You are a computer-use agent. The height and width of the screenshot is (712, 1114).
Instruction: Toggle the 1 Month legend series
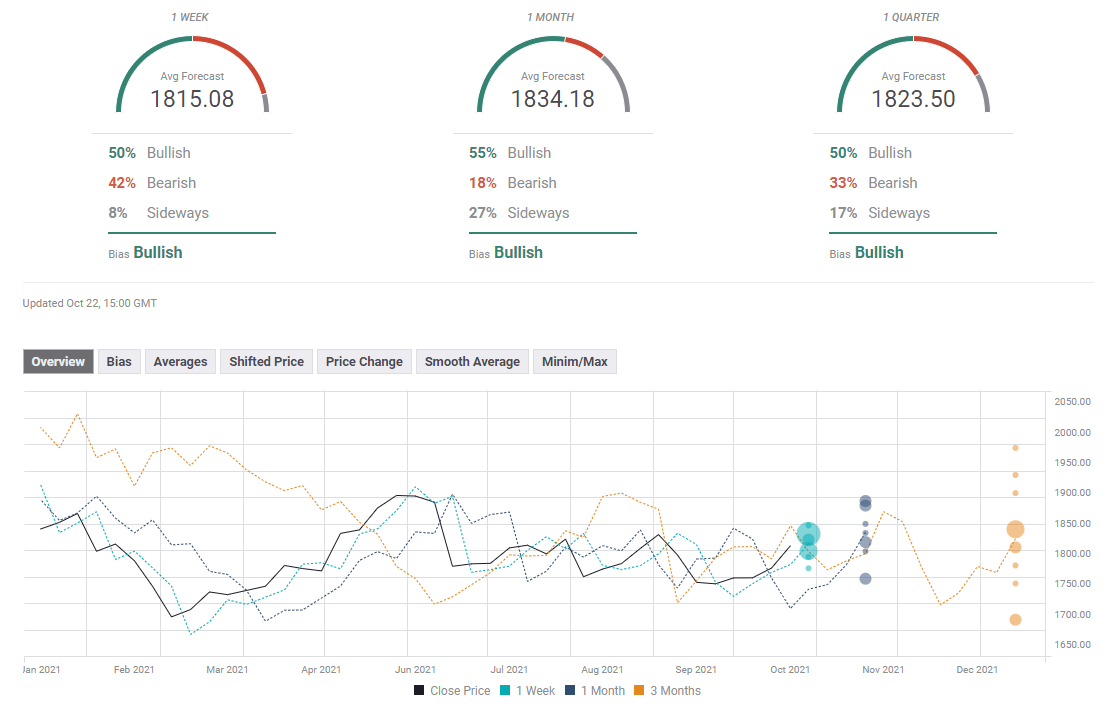click(595, 690)
